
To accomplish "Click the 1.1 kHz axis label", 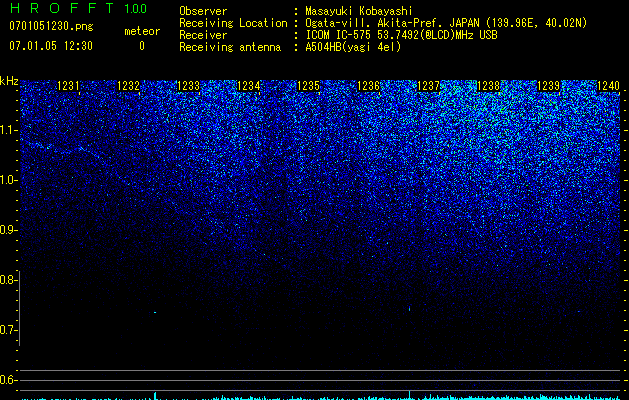I will pyautogui.click(x=8, y=130).
